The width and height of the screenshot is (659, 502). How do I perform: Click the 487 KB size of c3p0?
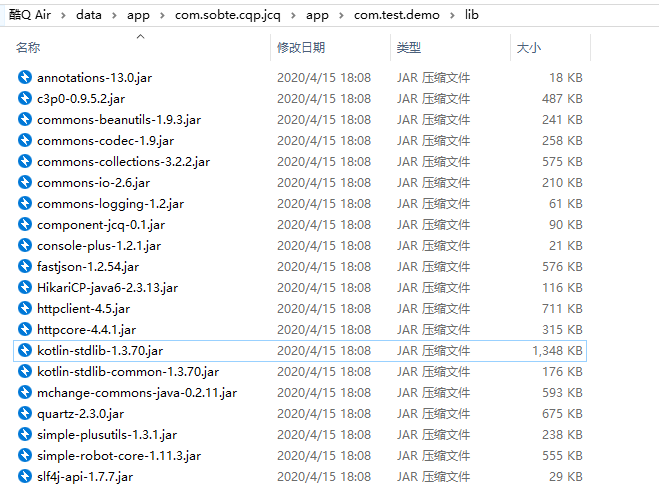[562, 98]
